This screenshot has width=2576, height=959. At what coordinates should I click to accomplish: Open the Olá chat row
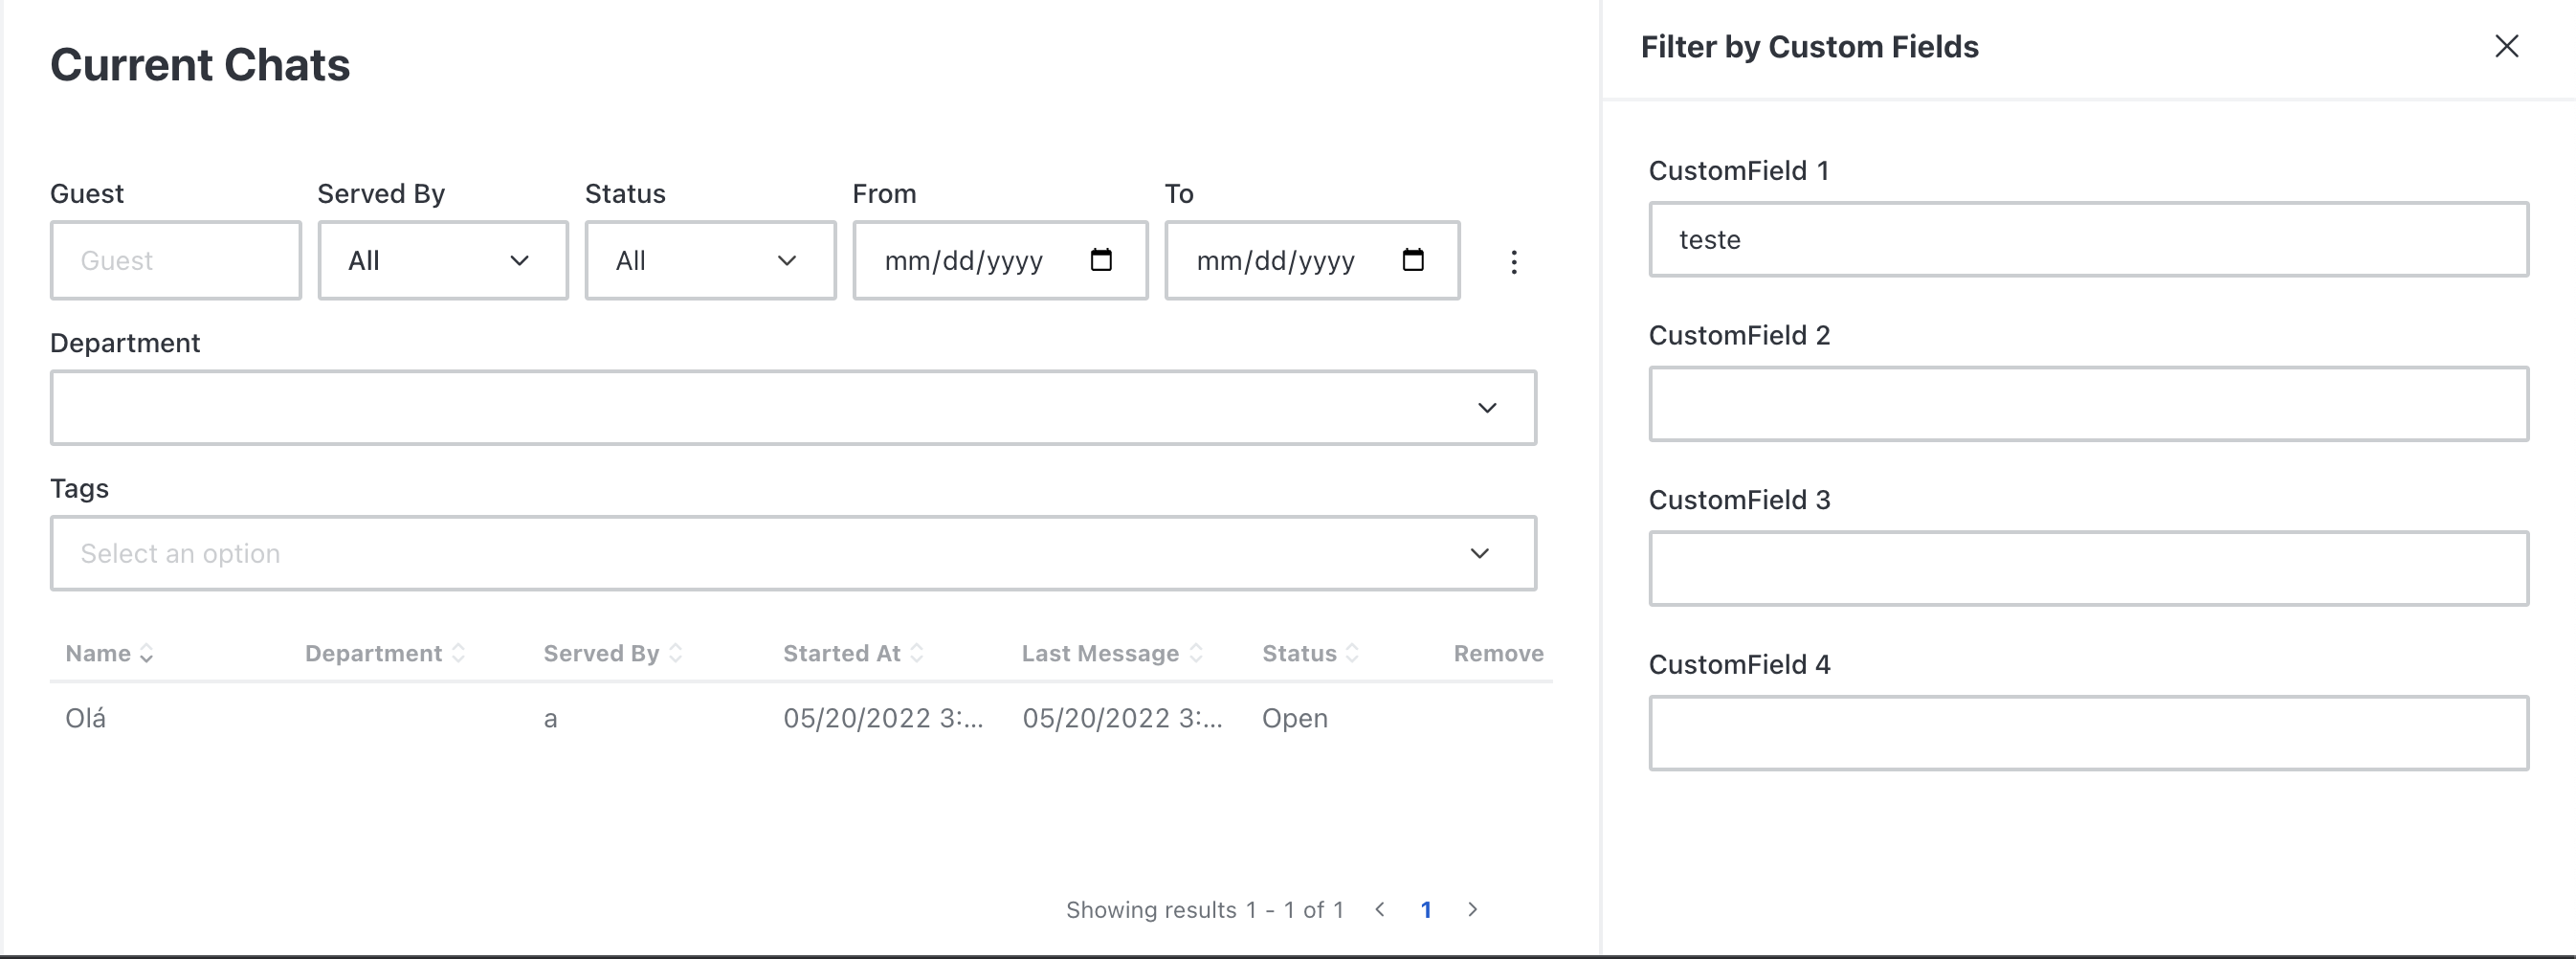(x=800, y=718)
